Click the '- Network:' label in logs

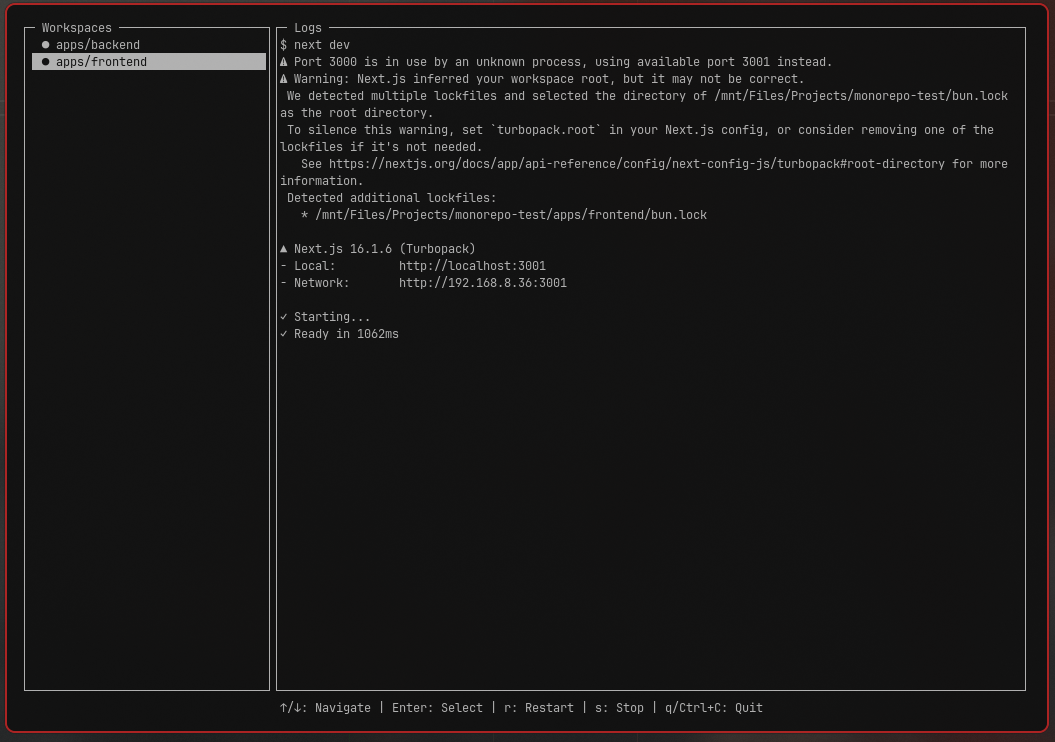[315, 283]
